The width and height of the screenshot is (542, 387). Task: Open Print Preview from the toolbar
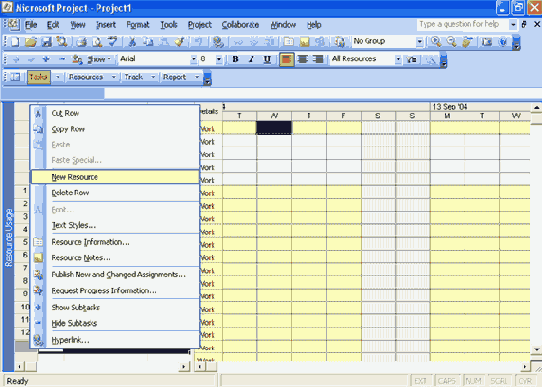point(97,42)
